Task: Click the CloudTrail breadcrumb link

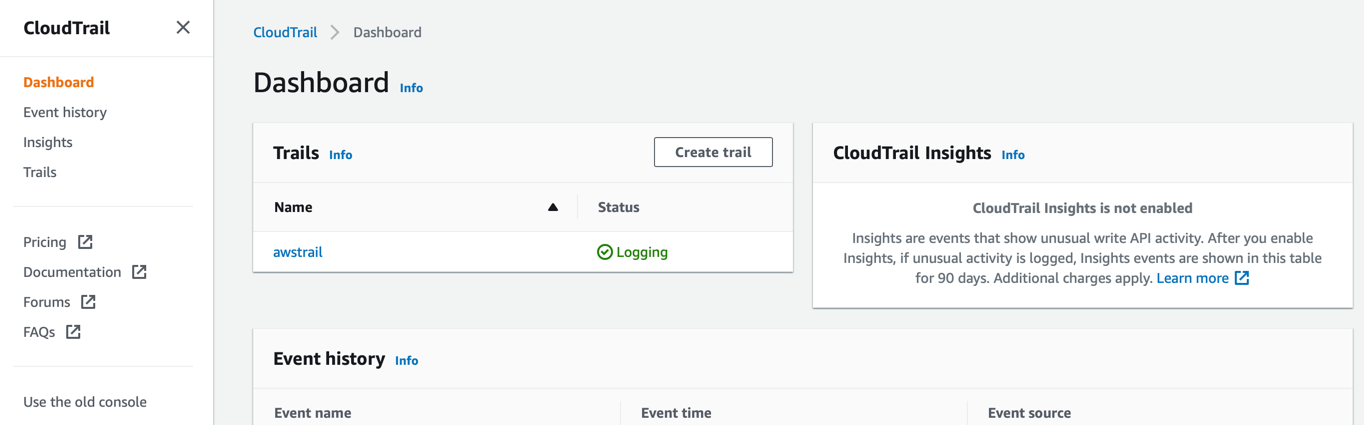Action: pyautogui.click(x=285, y=32)
